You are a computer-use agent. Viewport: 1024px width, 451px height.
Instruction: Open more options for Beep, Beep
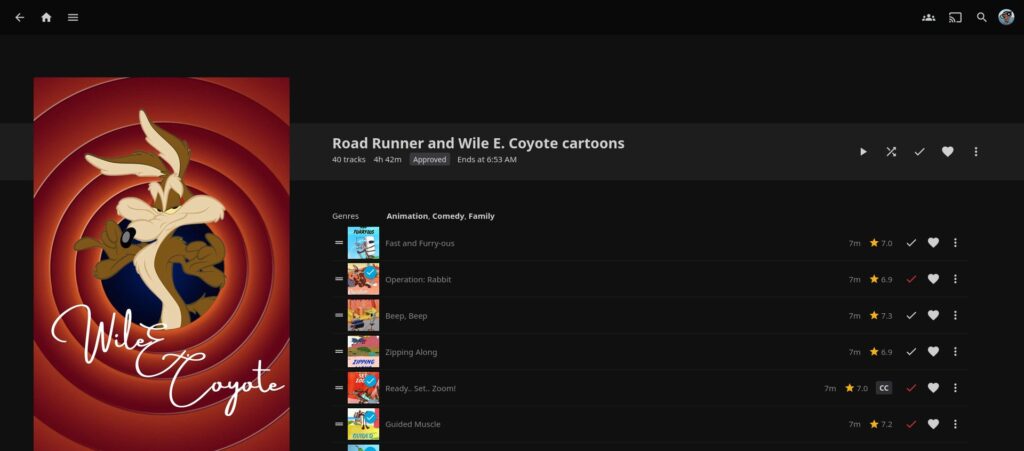[955, 315]
